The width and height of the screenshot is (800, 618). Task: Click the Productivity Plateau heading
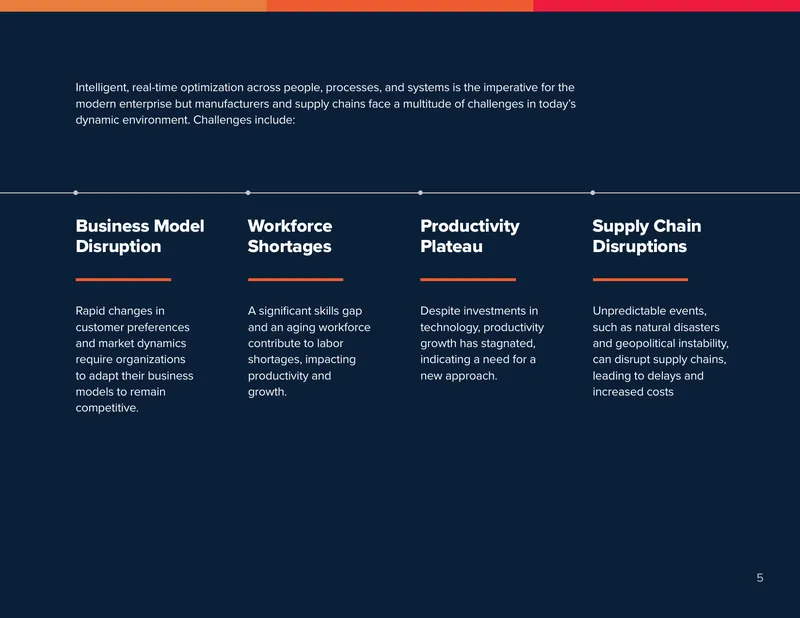click(469, 236)
